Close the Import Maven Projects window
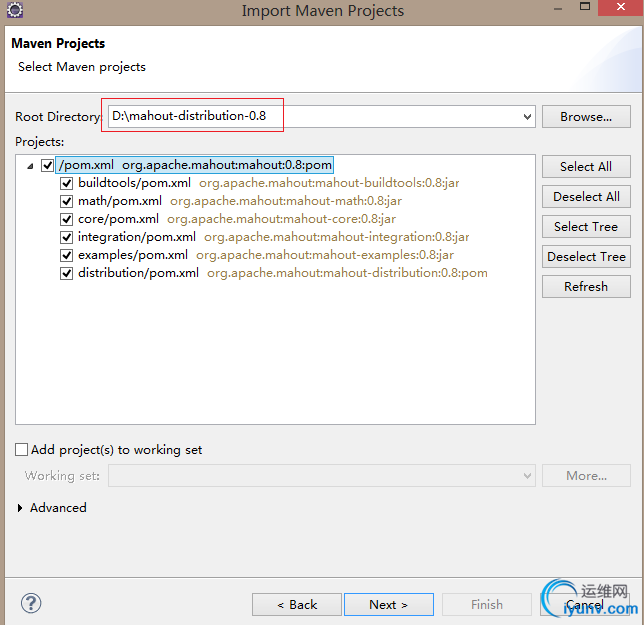This screenshot has width=644, height=625. pyautogui.click(x=621, y=7)
